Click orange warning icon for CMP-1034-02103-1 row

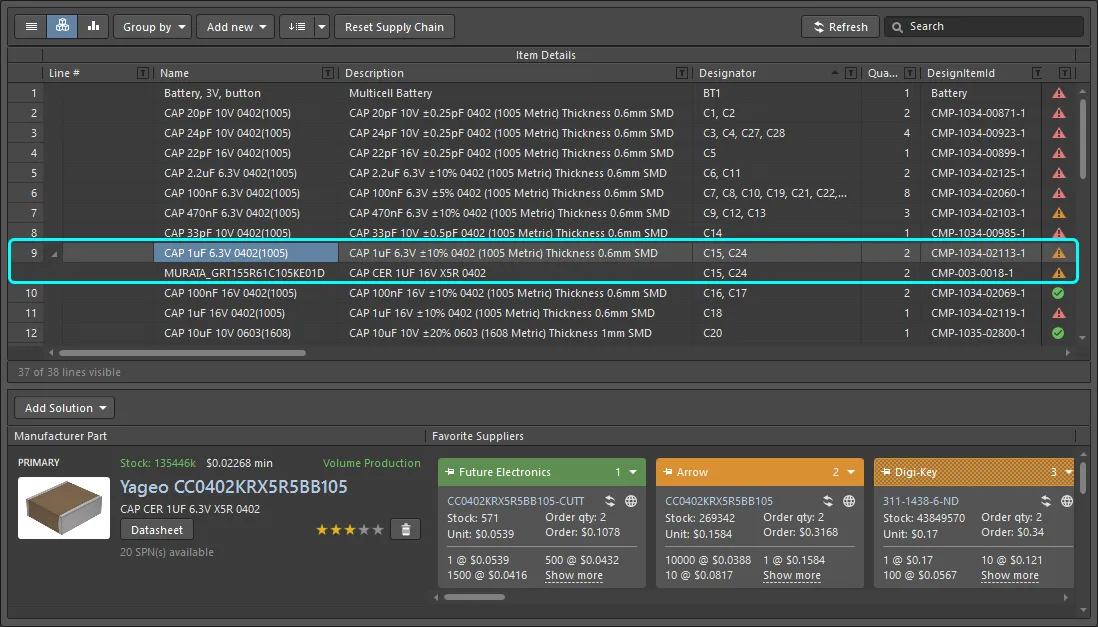click(x=1058, y=213)
